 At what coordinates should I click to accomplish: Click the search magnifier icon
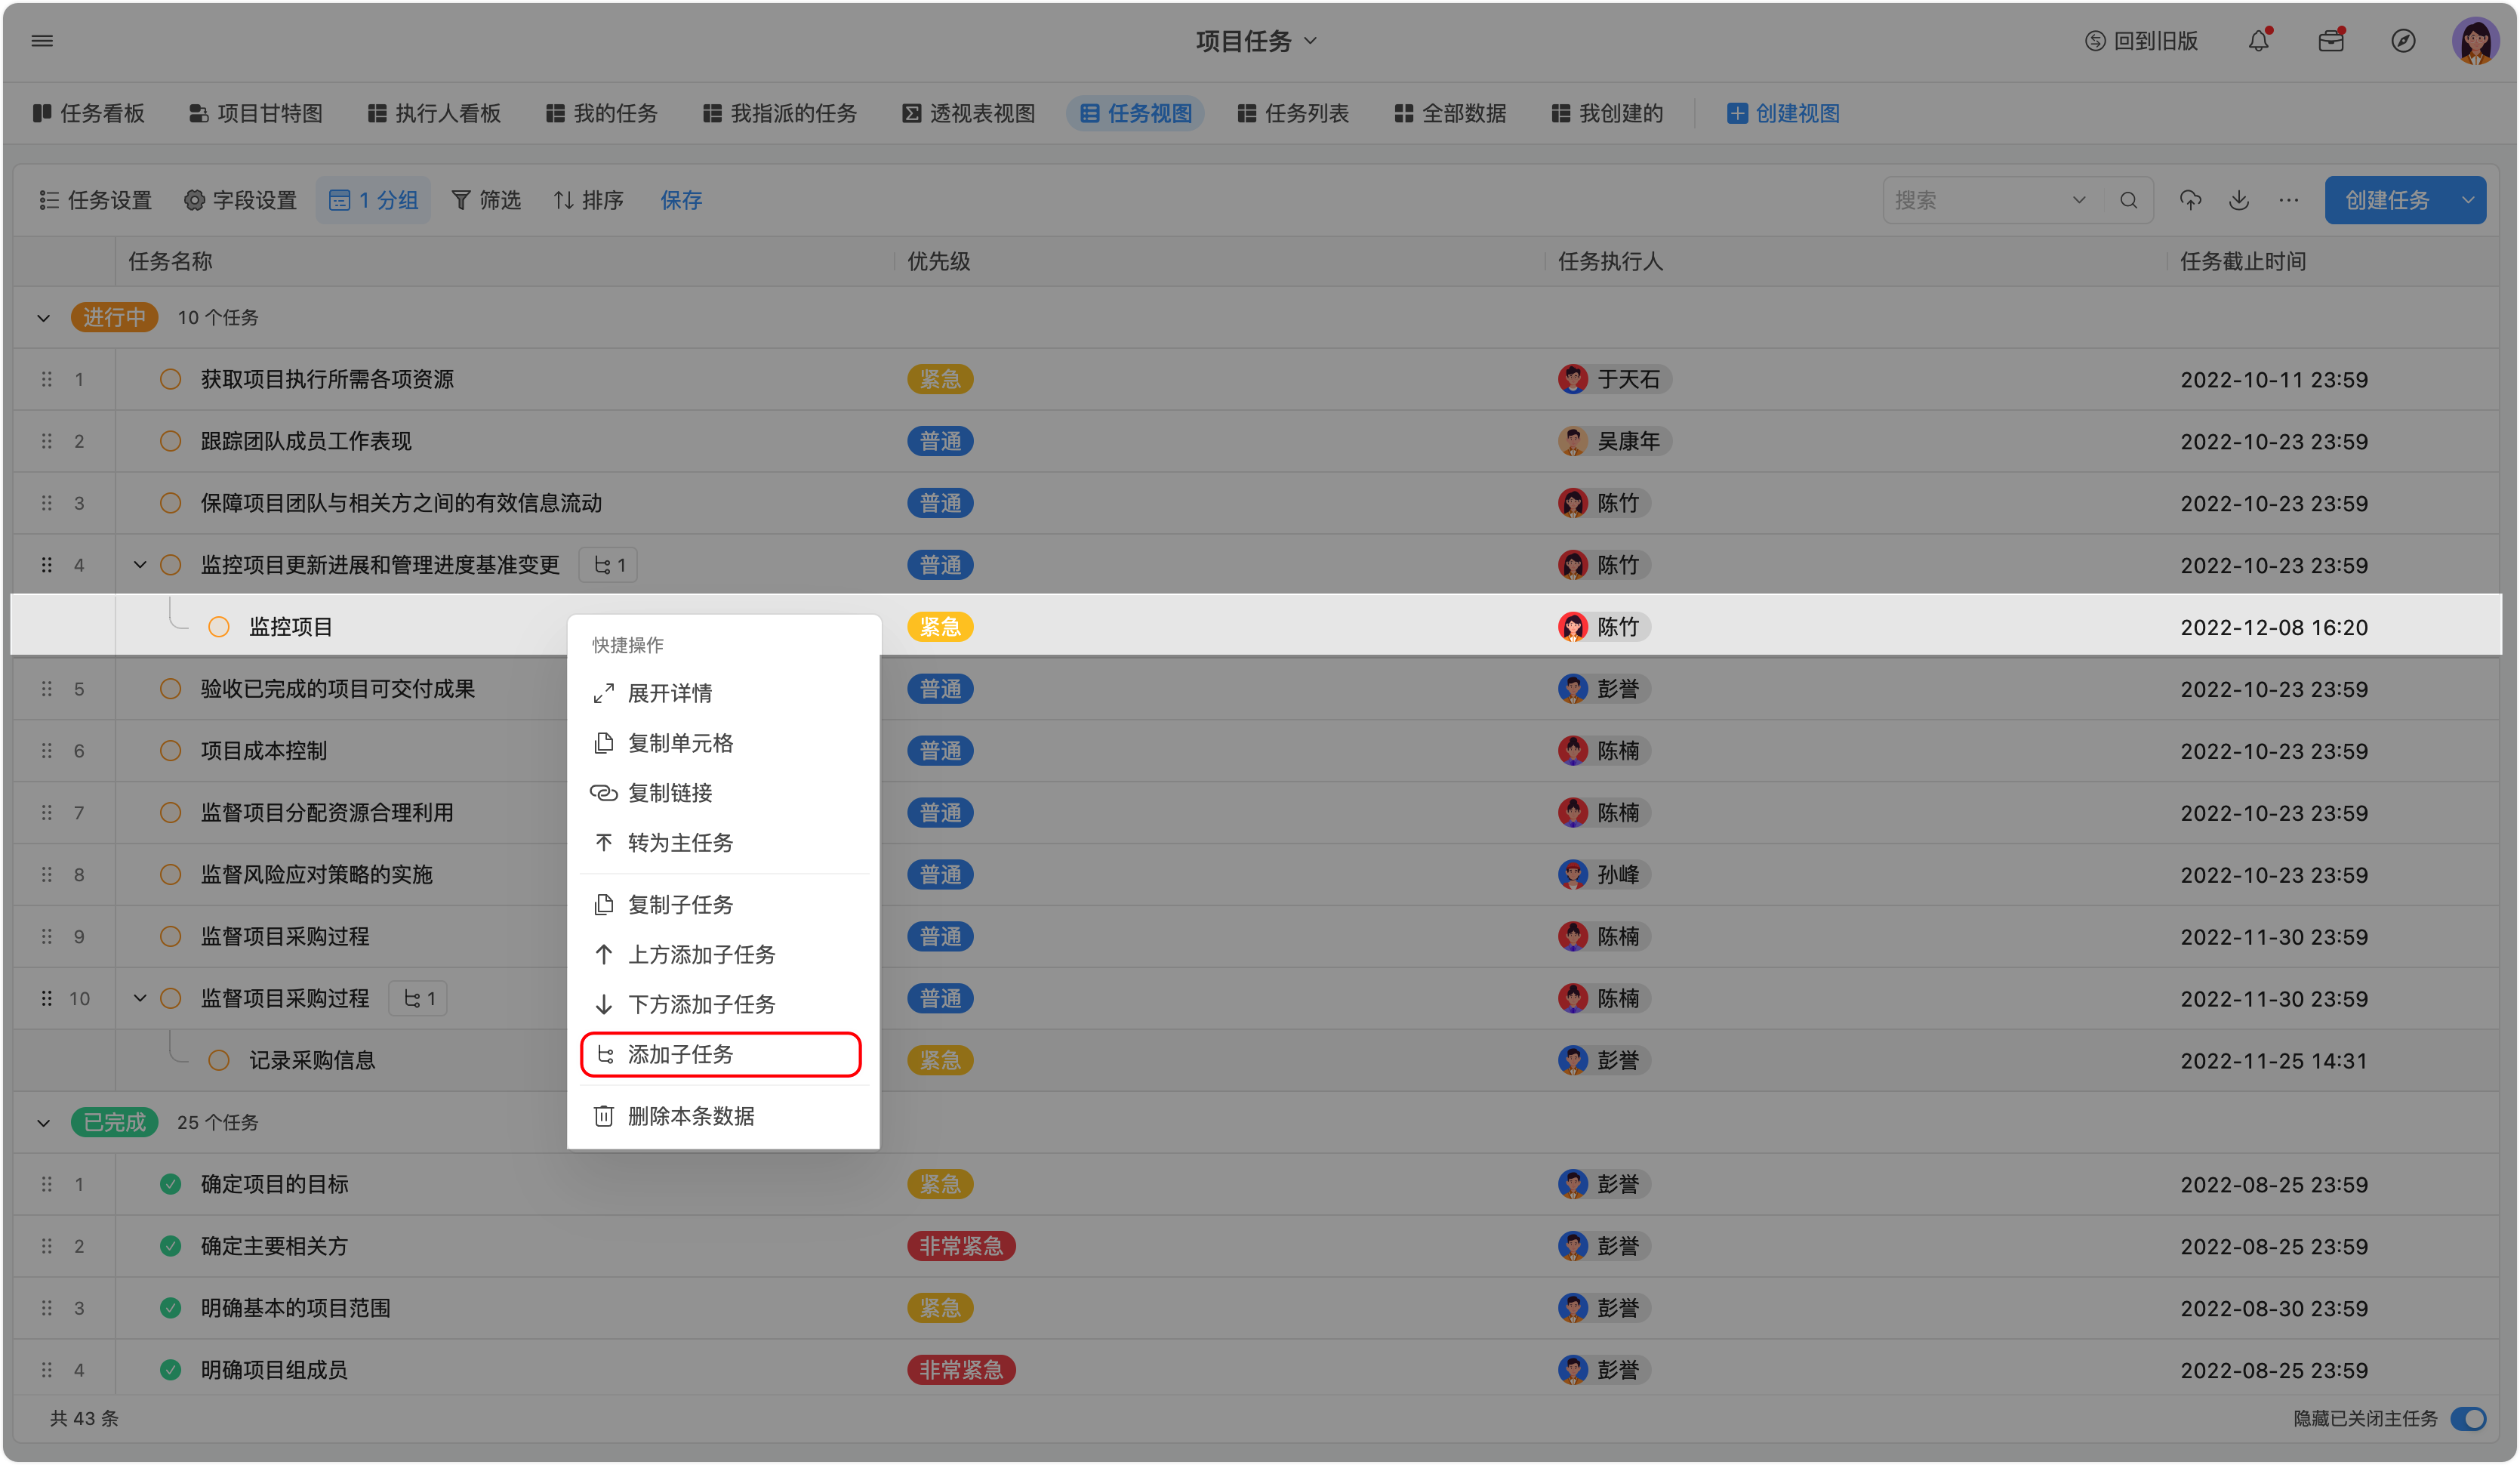point(2128,200)
